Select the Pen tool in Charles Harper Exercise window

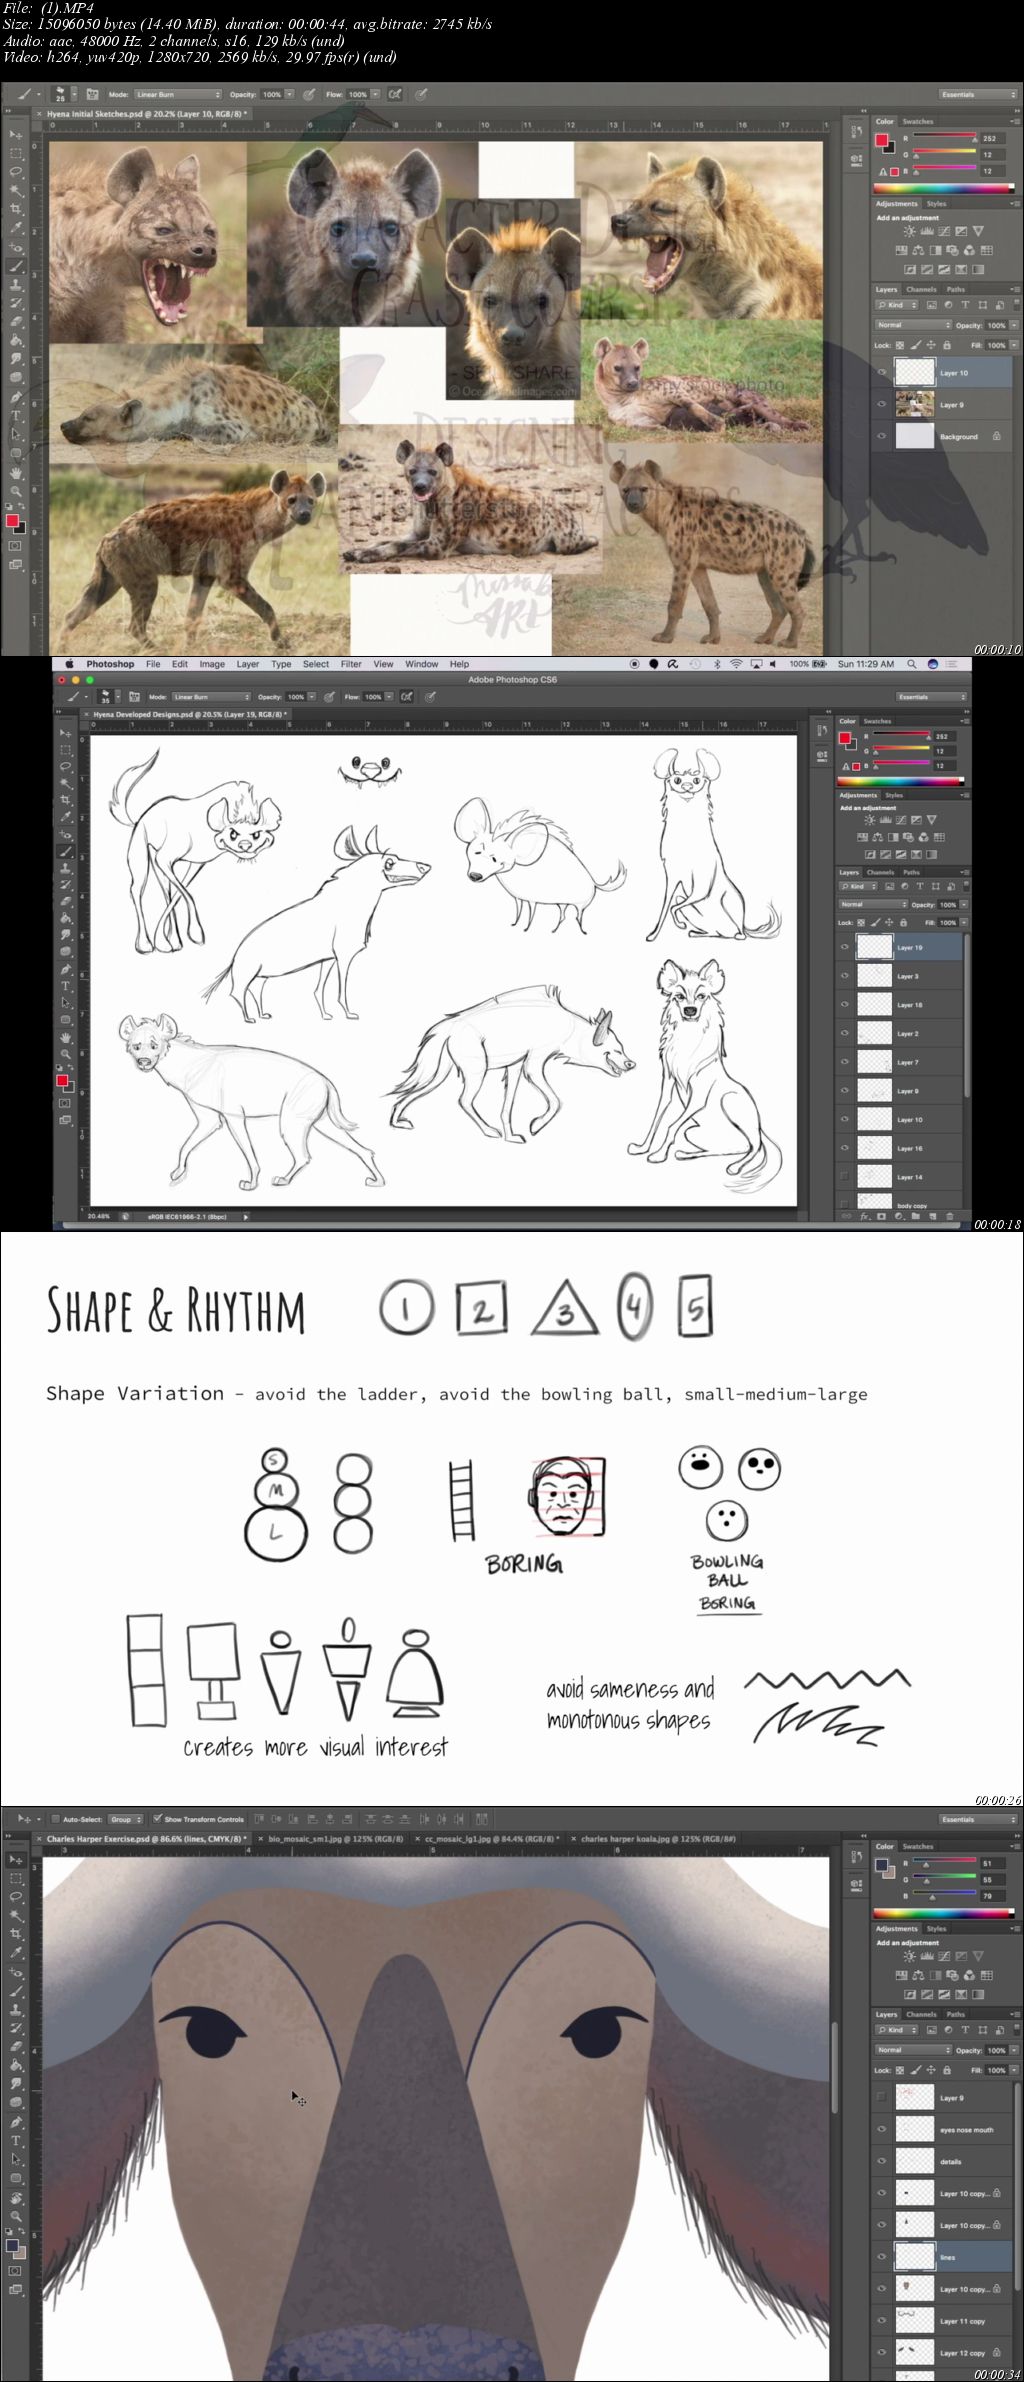click(16, 2122)
